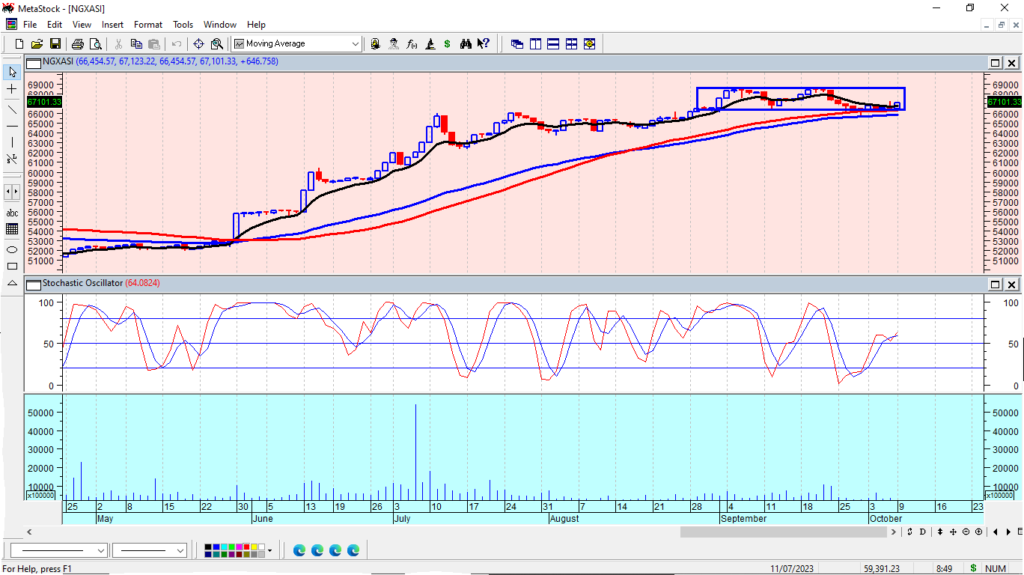Screen dimensions: 1024x575
Task: Save the chart with the floppy disk icon
Action: tap(55, 44)
